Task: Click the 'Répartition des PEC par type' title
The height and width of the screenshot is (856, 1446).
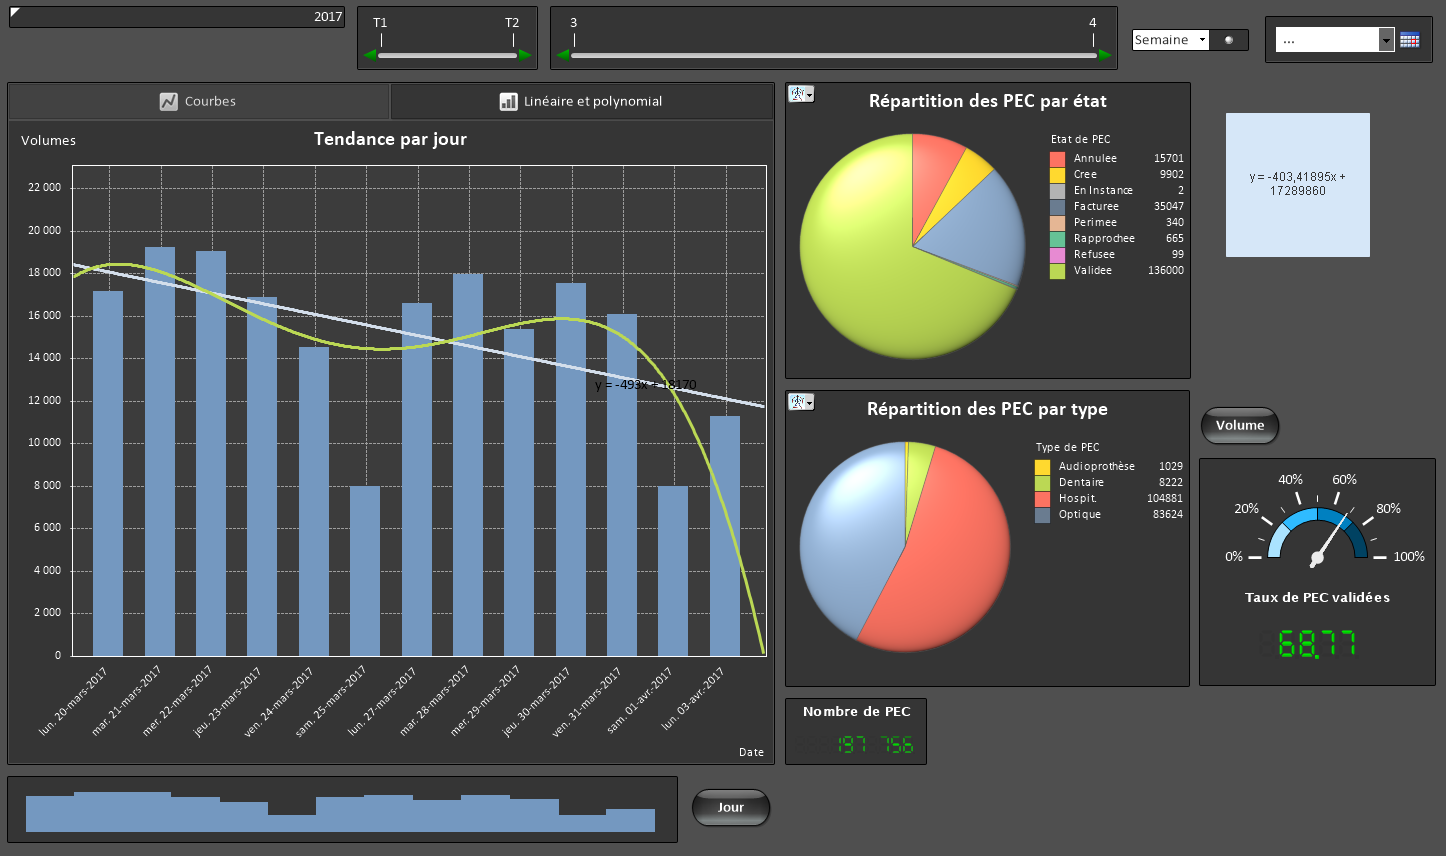Action: (x=988, y=409)
